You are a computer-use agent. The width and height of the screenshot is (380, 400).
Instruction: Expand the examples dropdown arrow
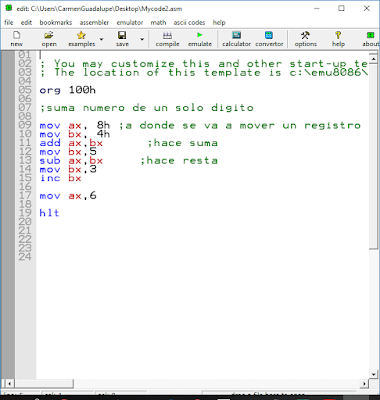pos(101,39)
